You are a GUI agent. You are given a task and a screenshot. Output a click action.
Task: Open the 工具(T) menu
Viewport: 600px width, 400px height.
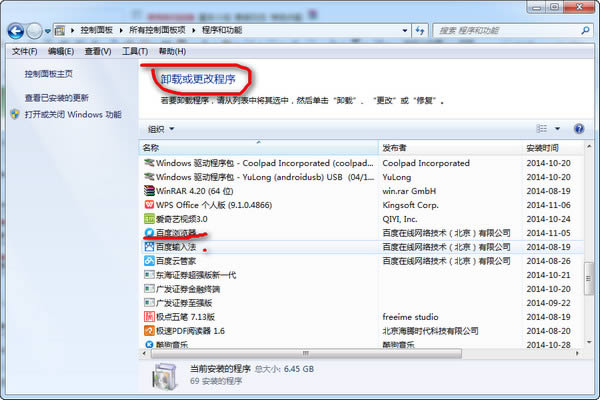tap(135, 51)
